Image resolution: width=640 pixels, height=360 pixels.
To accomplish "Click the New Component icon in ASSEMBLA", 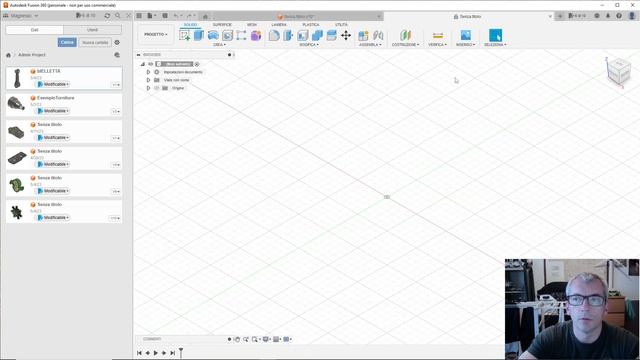I will [363, 36].
